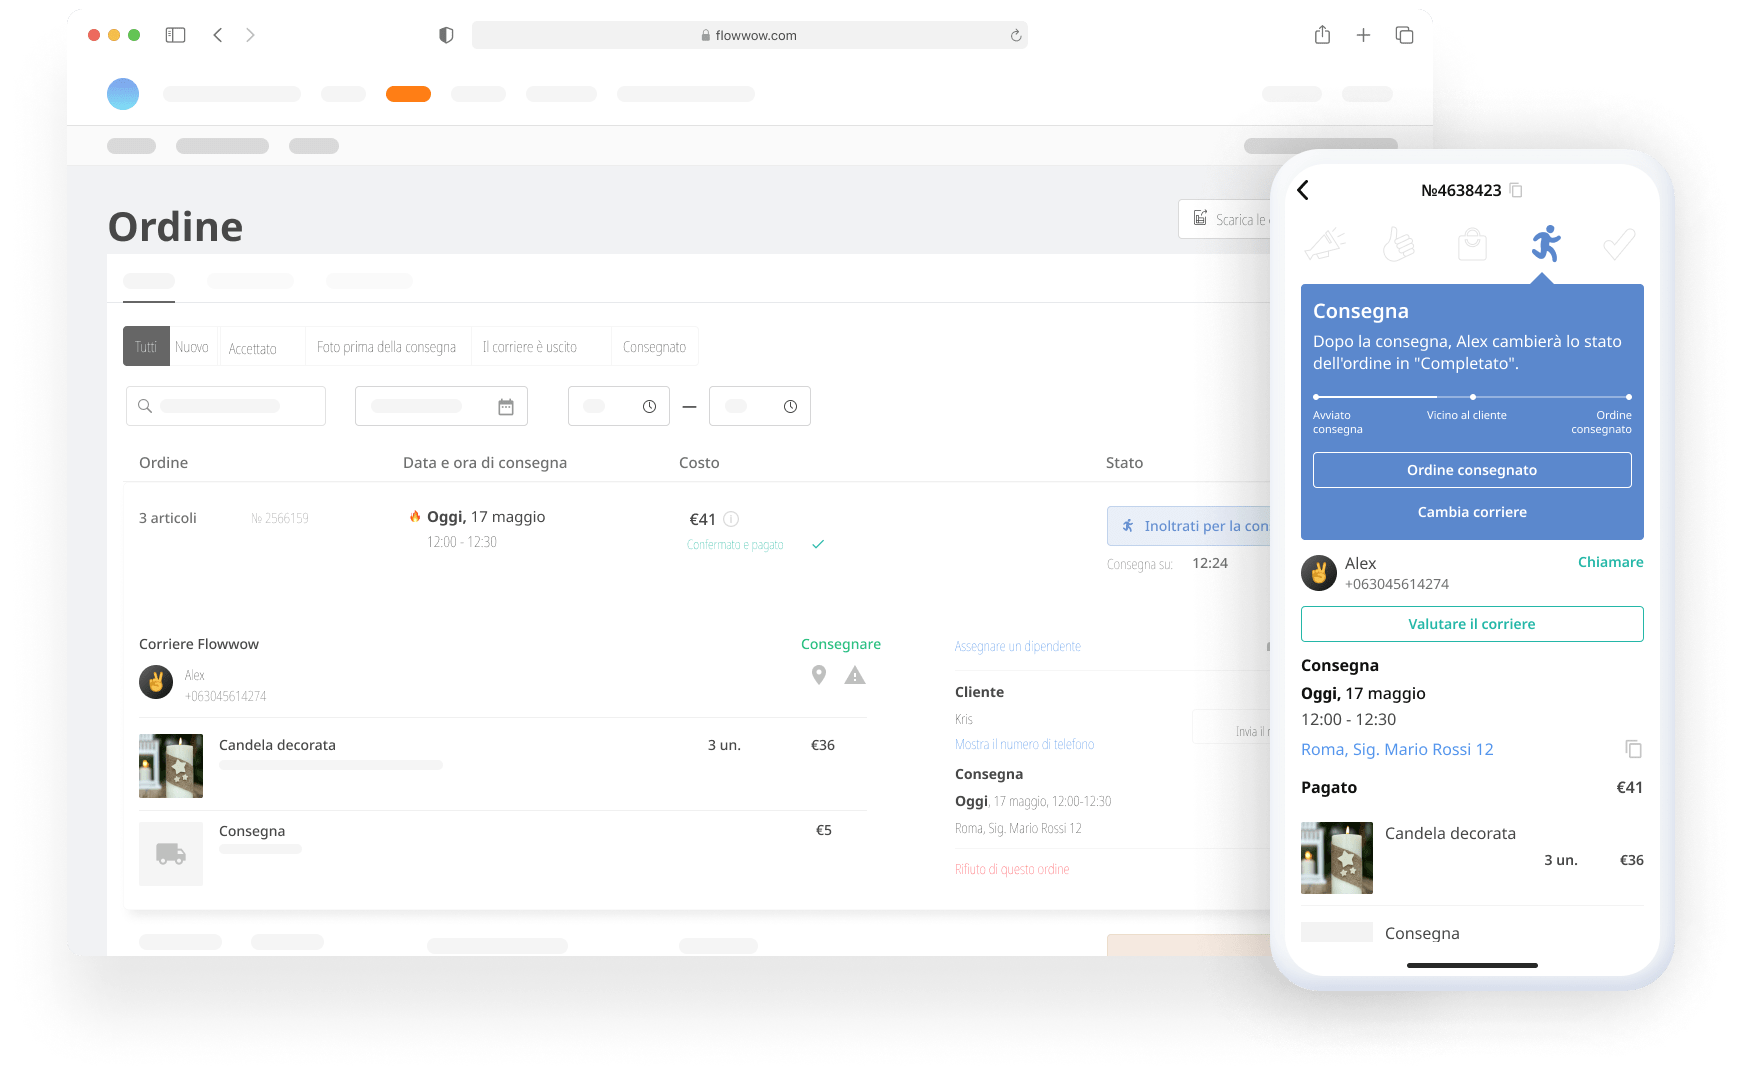Viewport: 1741px width, 1081px height.
Task: Click the megaphone new order status icon
Action: [x=1325, y=244]
